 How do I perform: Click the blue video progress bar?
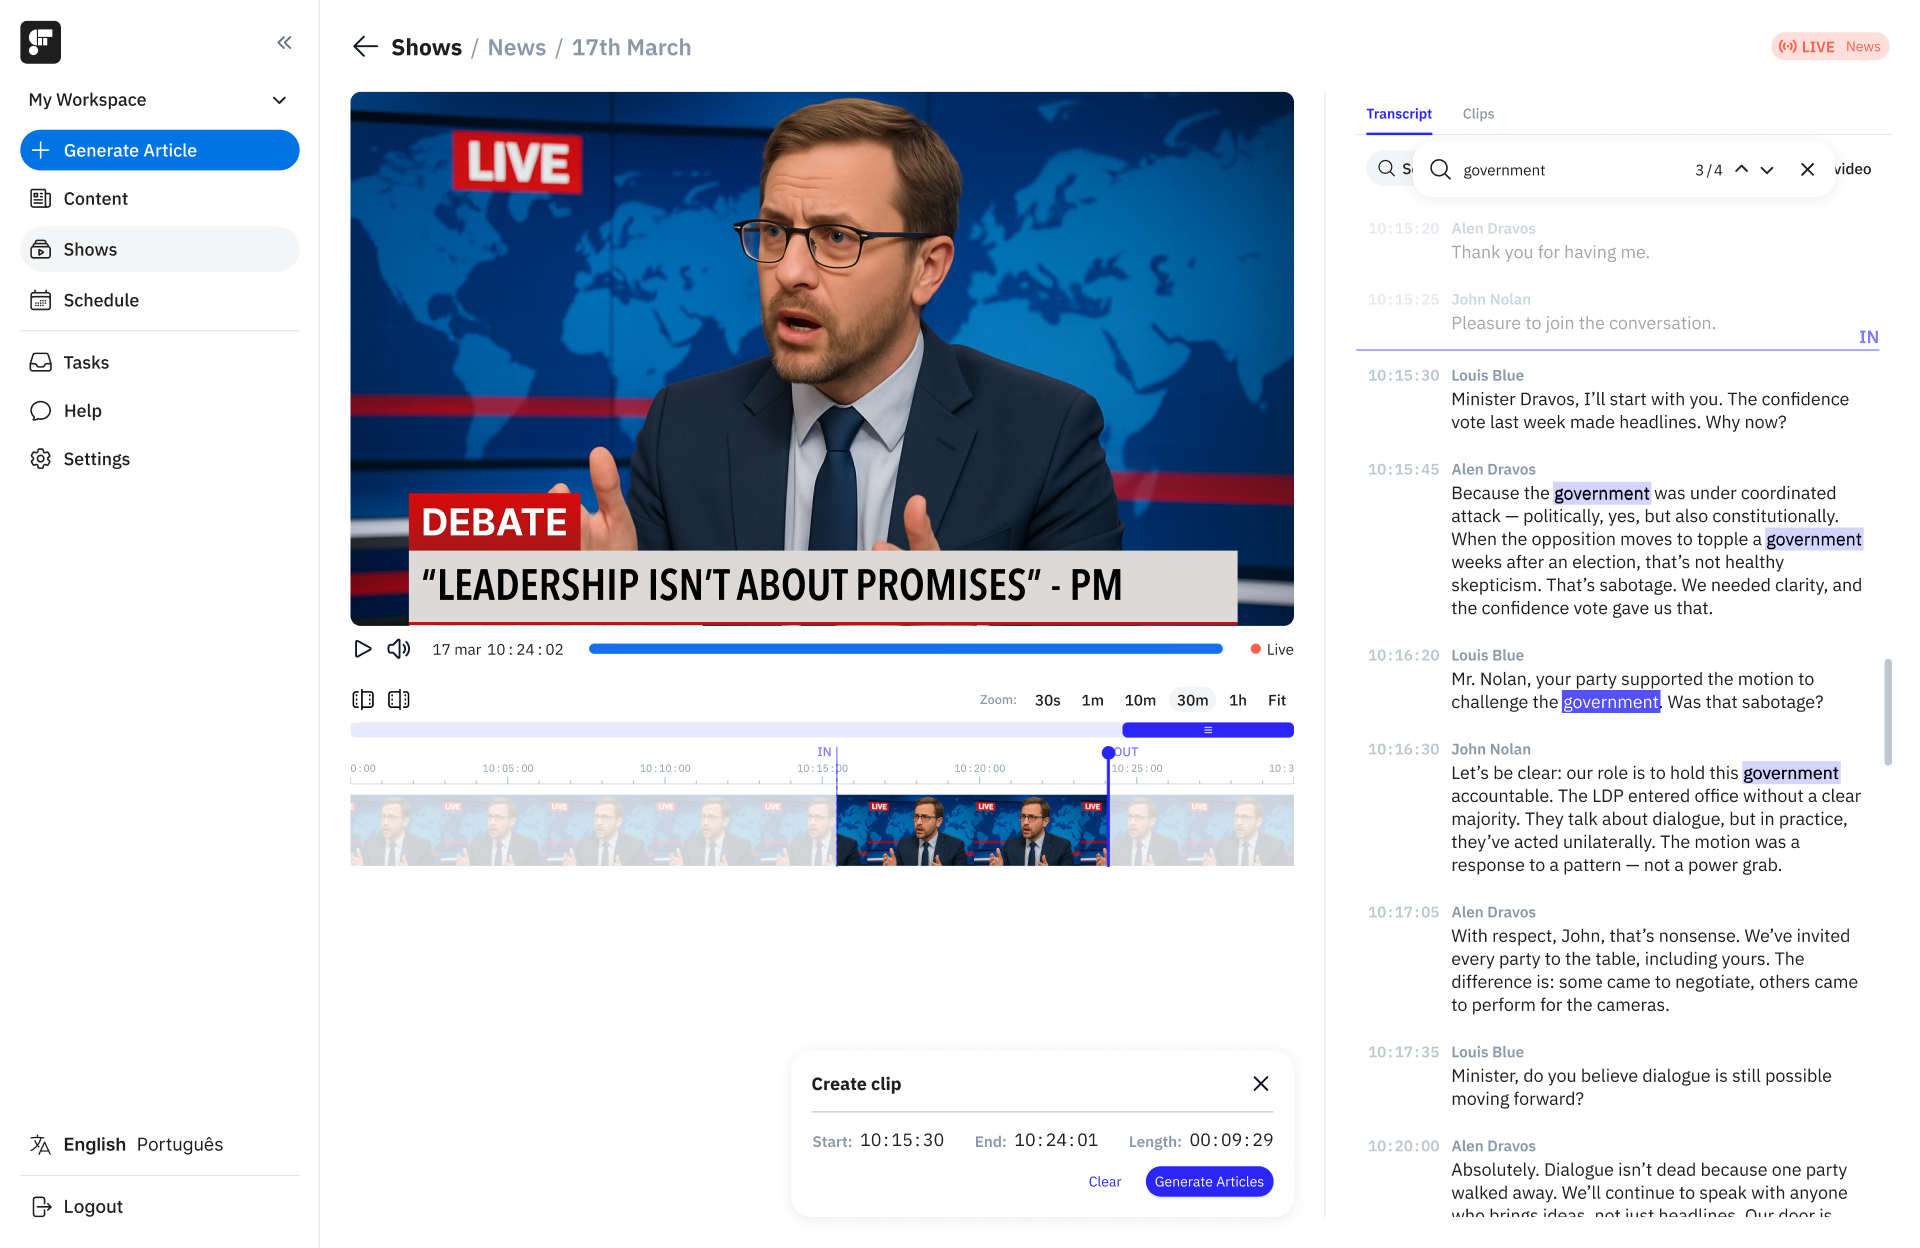pyautogui.click(x=906, y=649)
